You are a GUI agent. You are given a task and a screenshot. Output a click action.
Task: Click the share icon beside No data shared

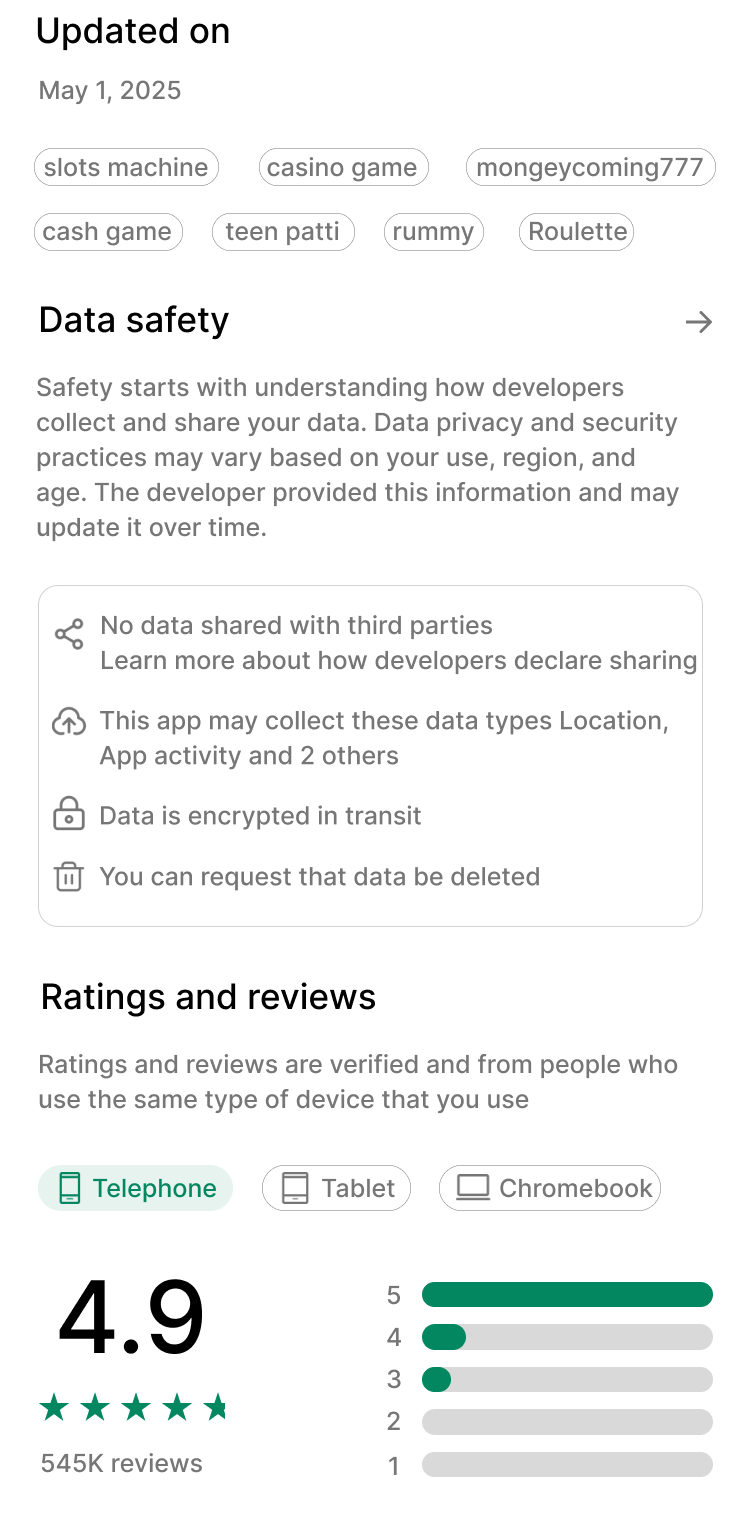(69, 634)
